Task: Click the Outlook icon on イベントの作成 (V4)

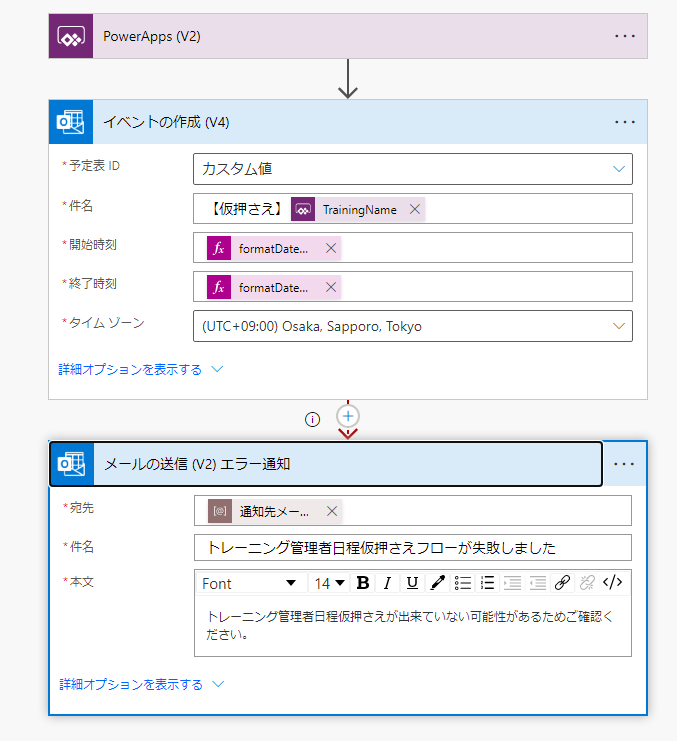Action: [71, 122]
